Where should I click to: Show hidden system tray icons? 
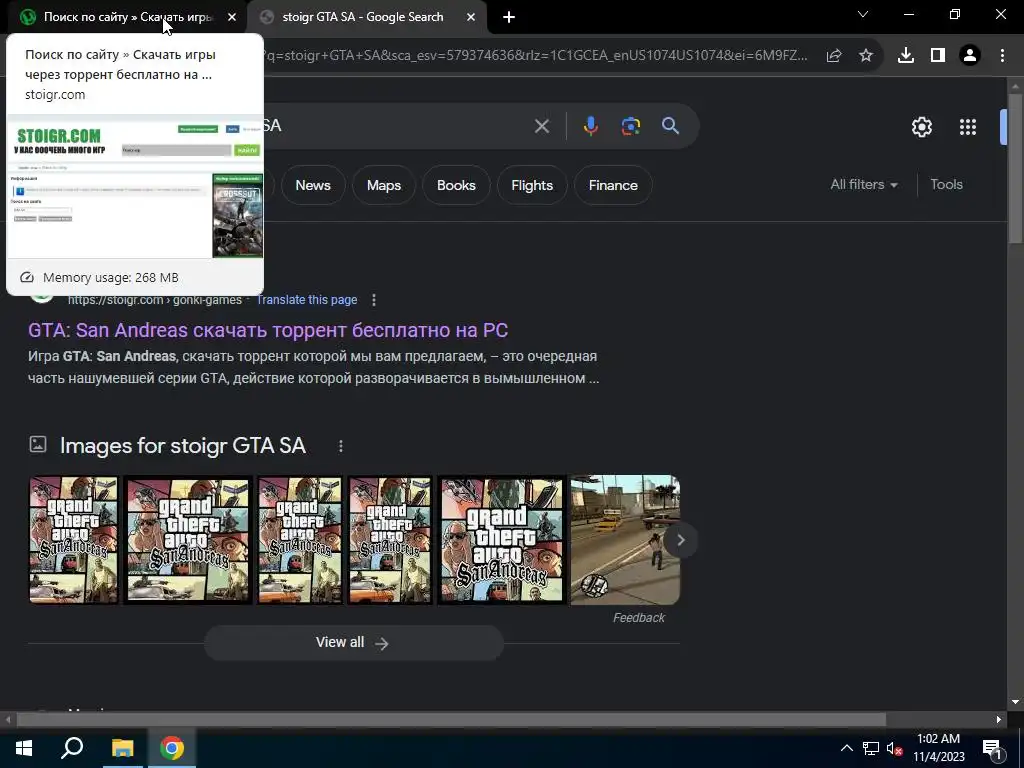point(846,748)
